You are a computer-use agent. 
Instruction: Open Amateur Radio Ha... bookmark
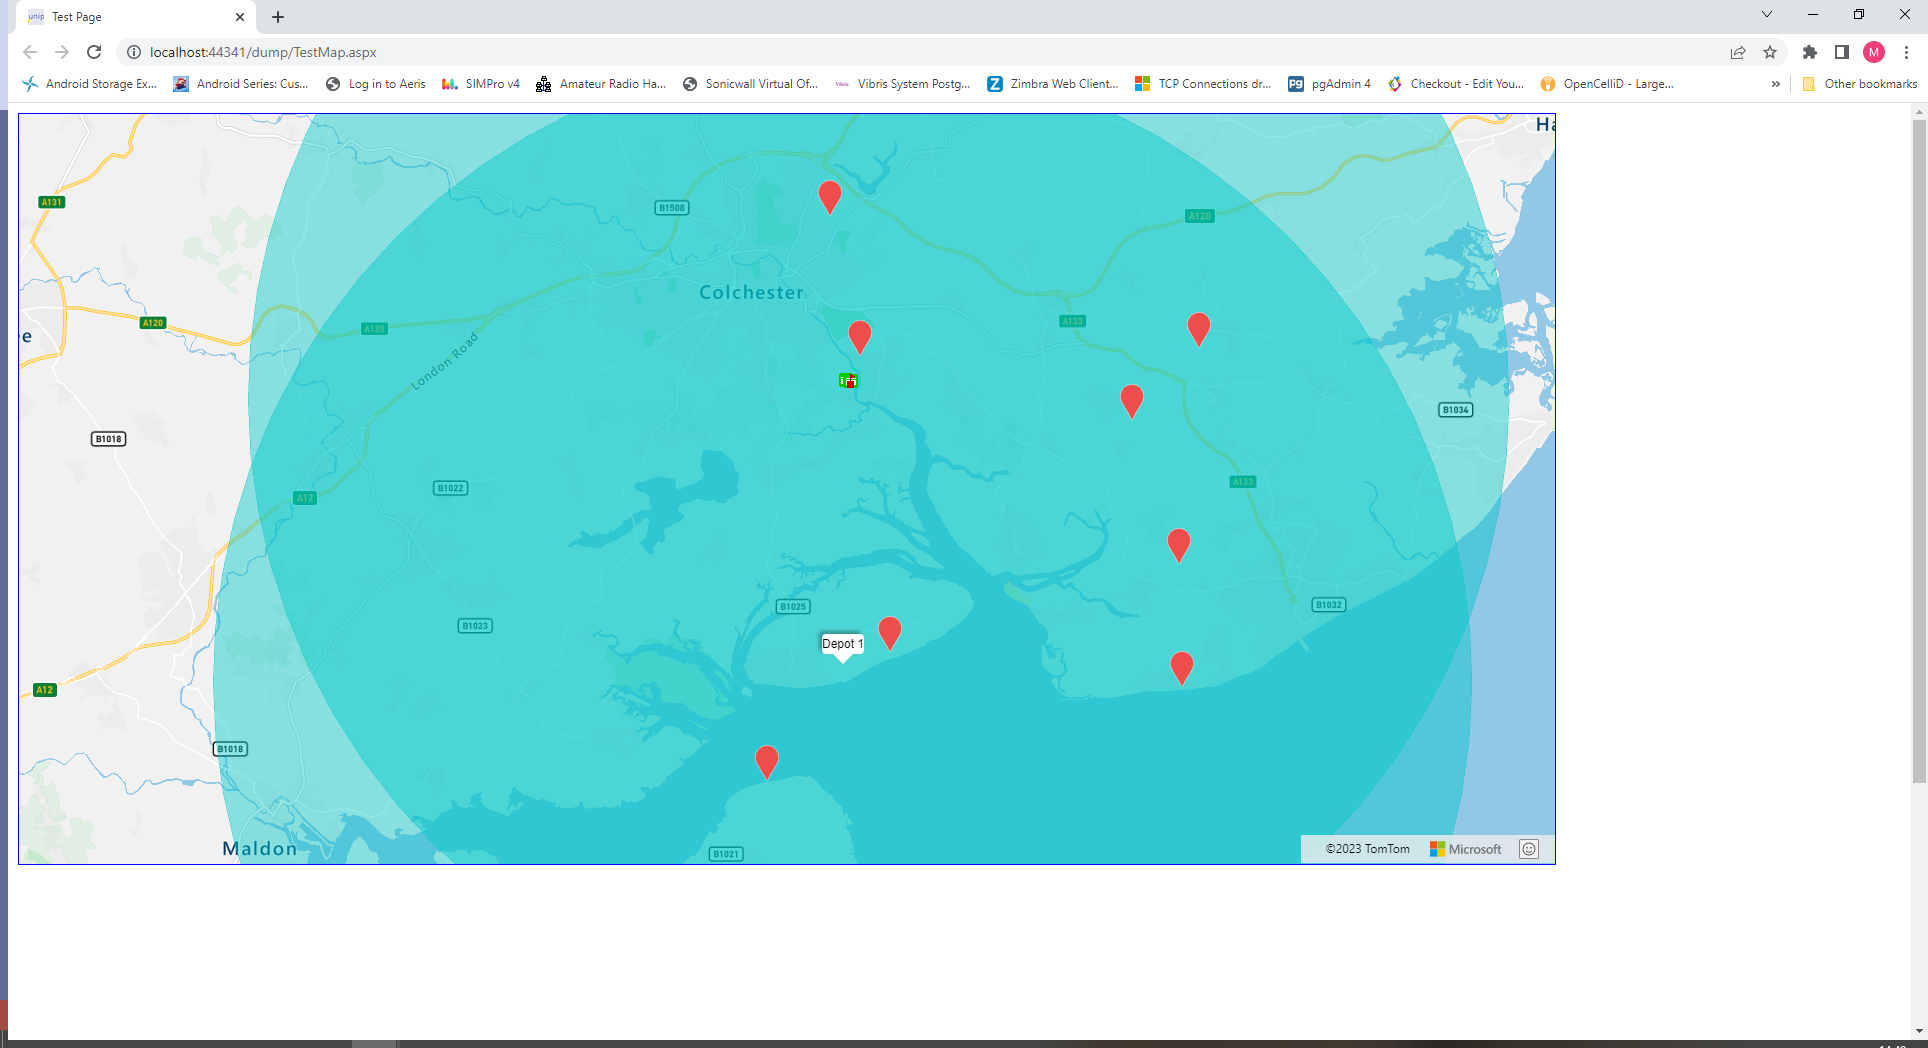coord(601,84)
